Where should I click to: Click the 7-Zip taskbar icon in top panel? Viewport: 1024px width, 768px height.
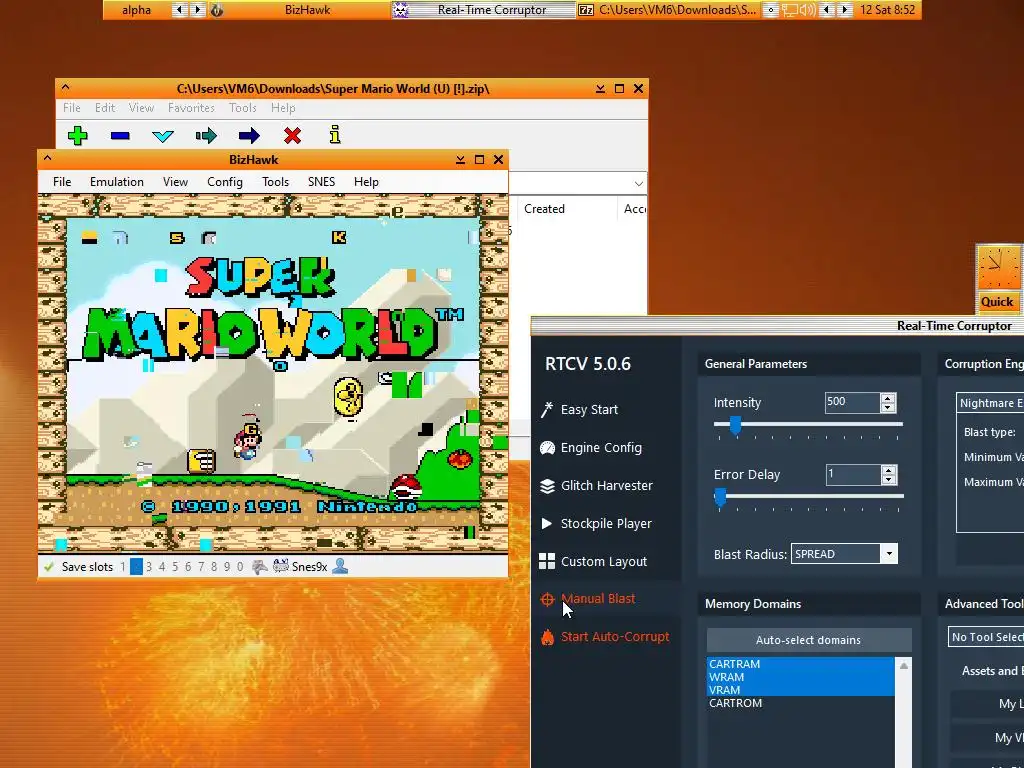(586, 10)
